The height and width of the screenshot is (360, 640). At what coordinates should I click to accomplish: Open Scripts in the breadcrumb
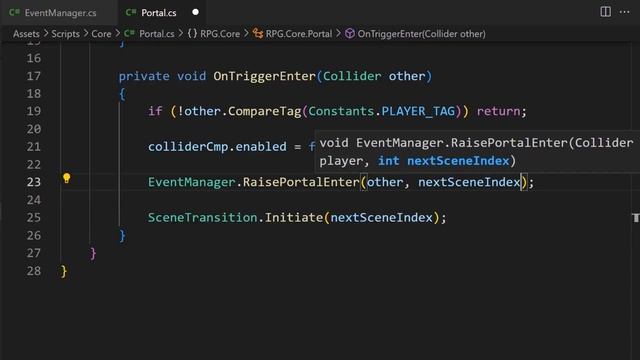(x=65, y=34)
